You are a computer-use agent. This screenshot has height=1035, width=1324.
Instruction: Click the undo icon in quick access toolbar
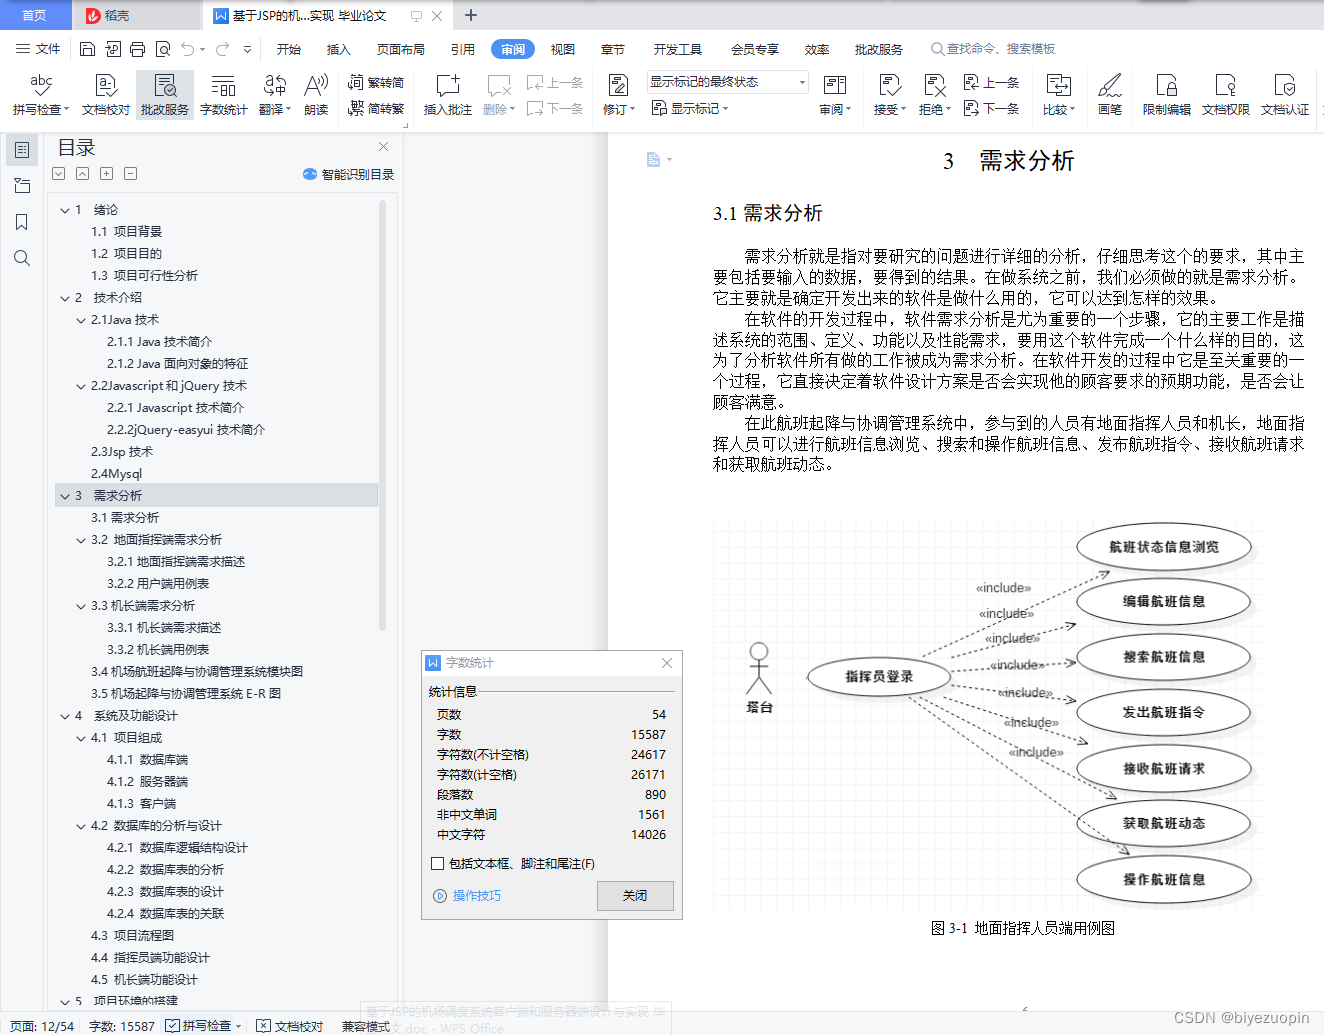[187, 49]
